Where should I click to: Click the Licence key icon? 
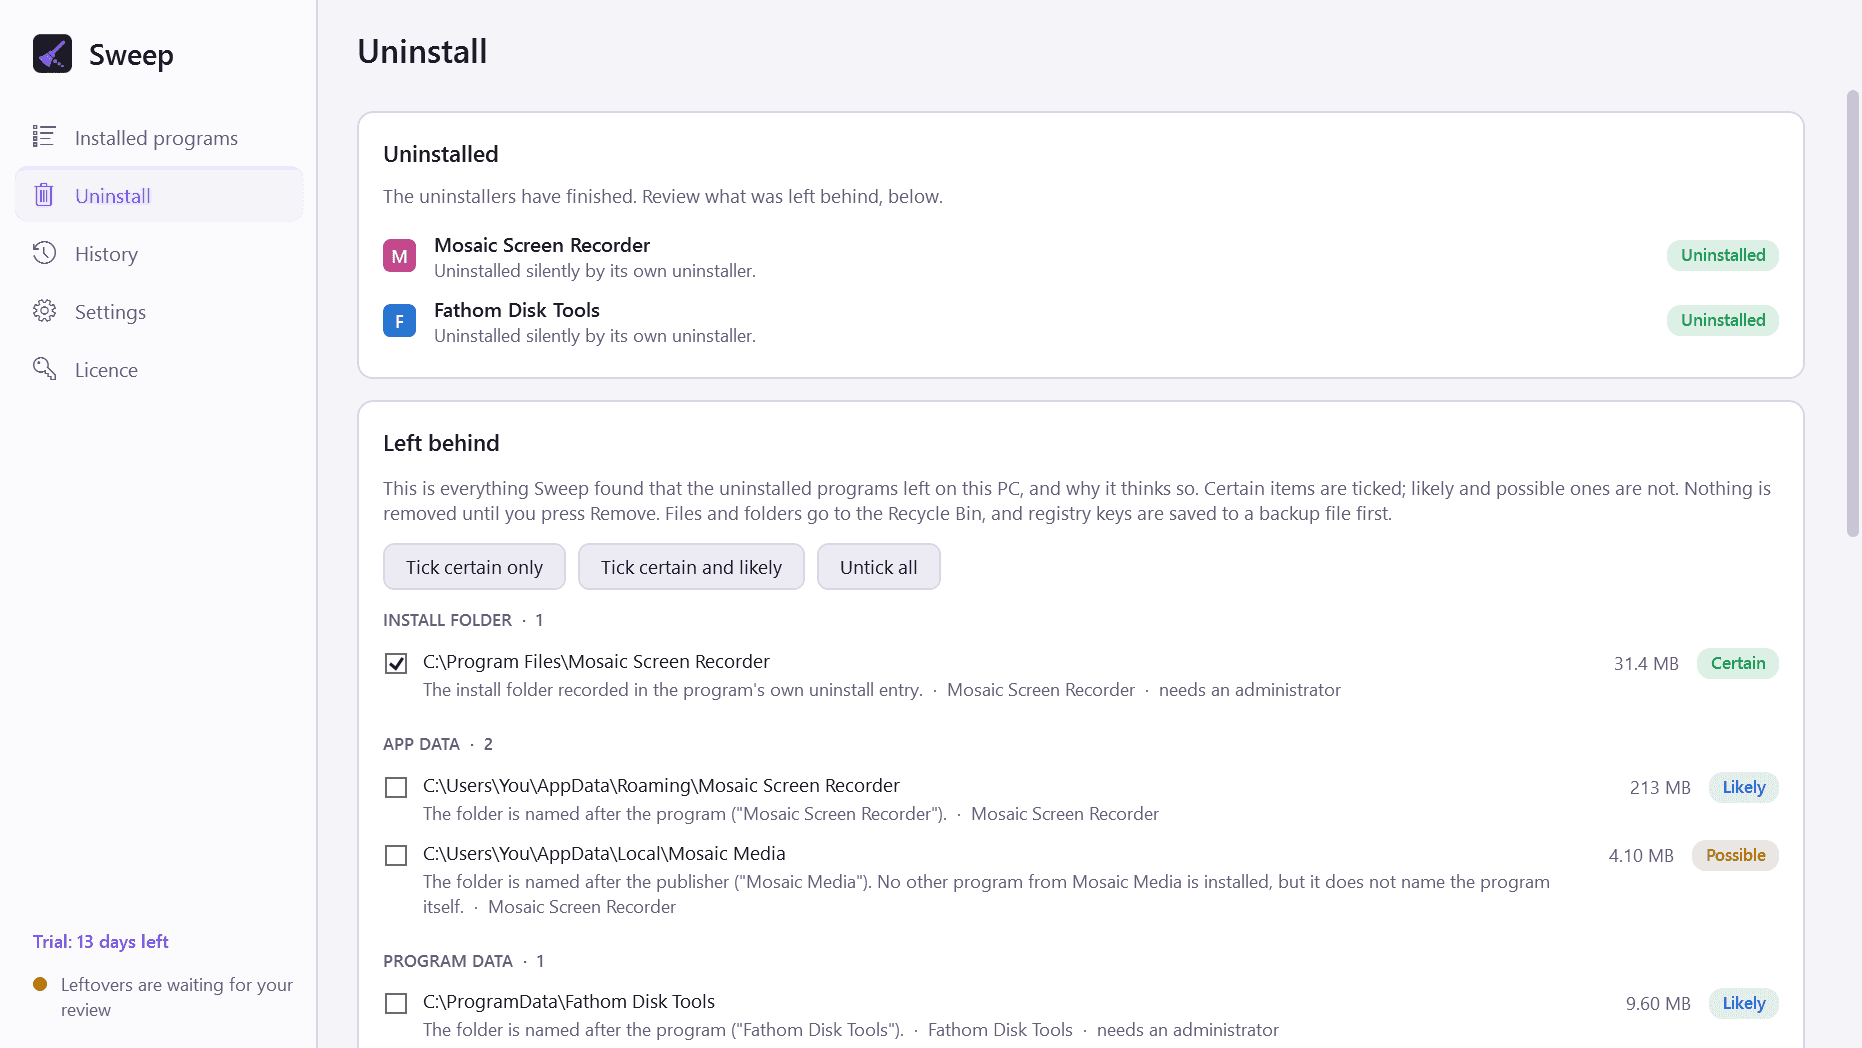point(44,369)
